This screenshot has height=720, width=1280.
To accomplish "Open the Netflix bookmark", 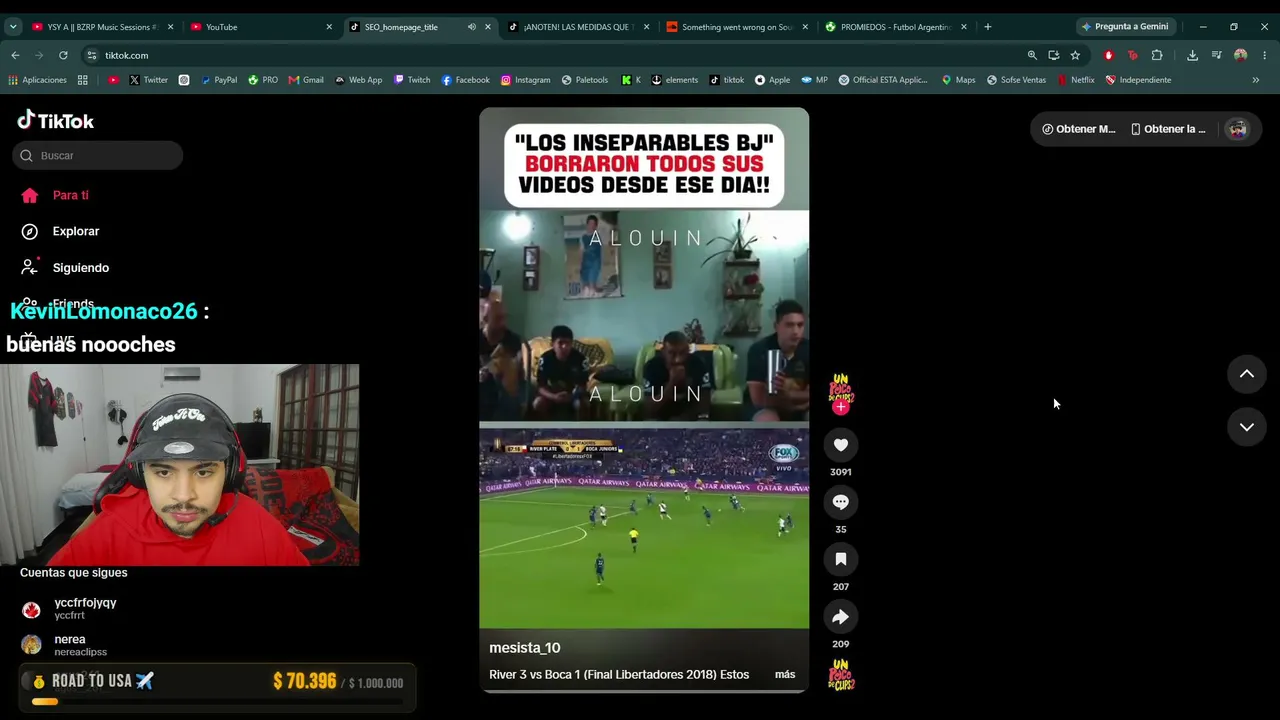I will (x=1076, y=80).
